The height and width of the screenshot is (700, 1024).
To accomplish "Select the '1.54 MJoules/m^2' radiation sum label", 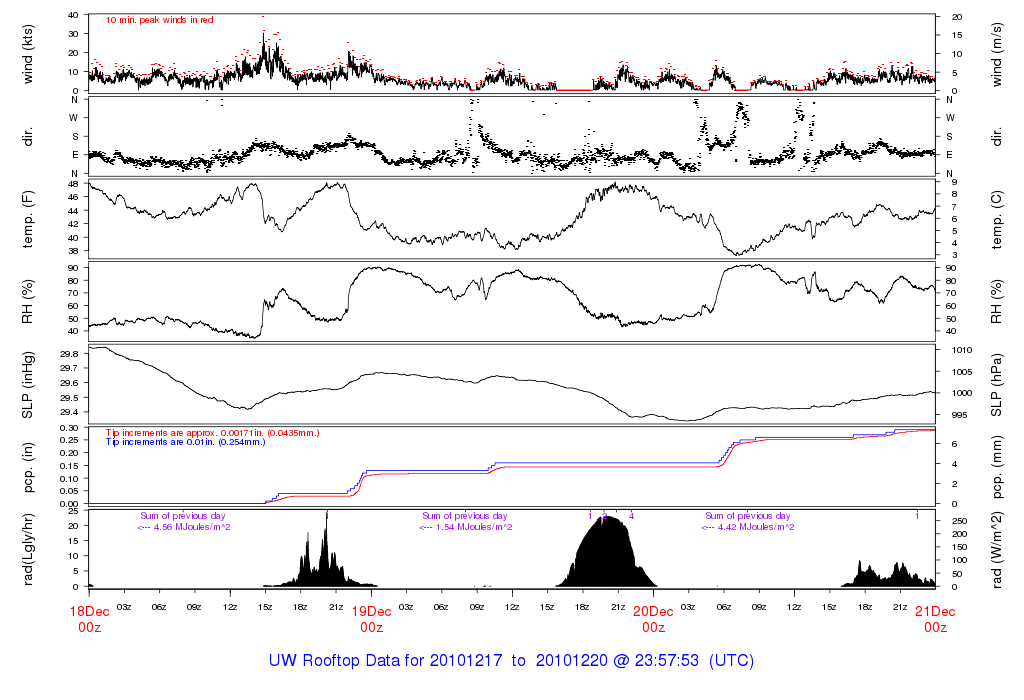I will (x=466, y=526).
